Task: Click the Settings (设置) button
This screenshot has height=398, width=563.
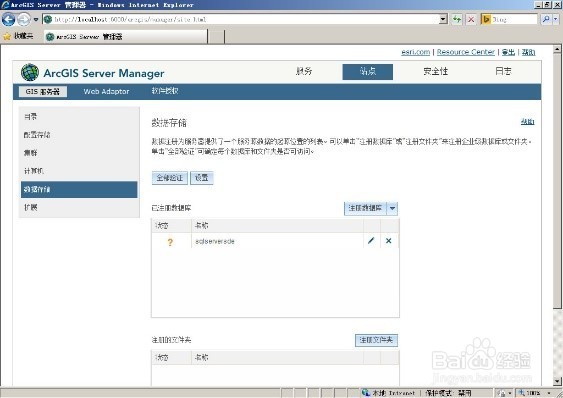Action: (x=201, y=178)
